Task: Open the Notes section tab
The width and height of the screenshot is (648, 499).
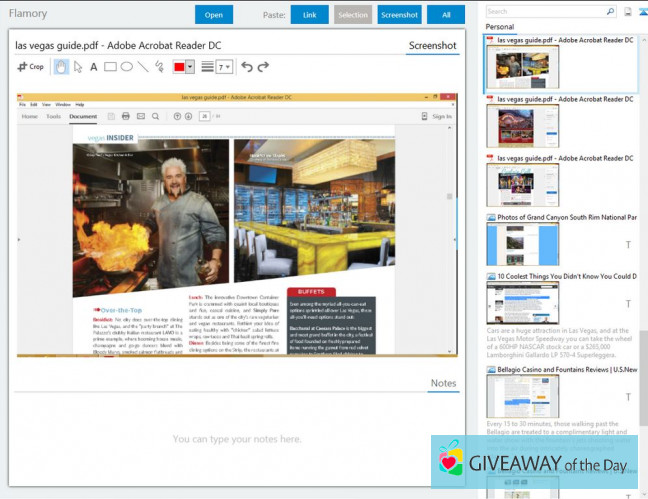Action: (443, 383)
